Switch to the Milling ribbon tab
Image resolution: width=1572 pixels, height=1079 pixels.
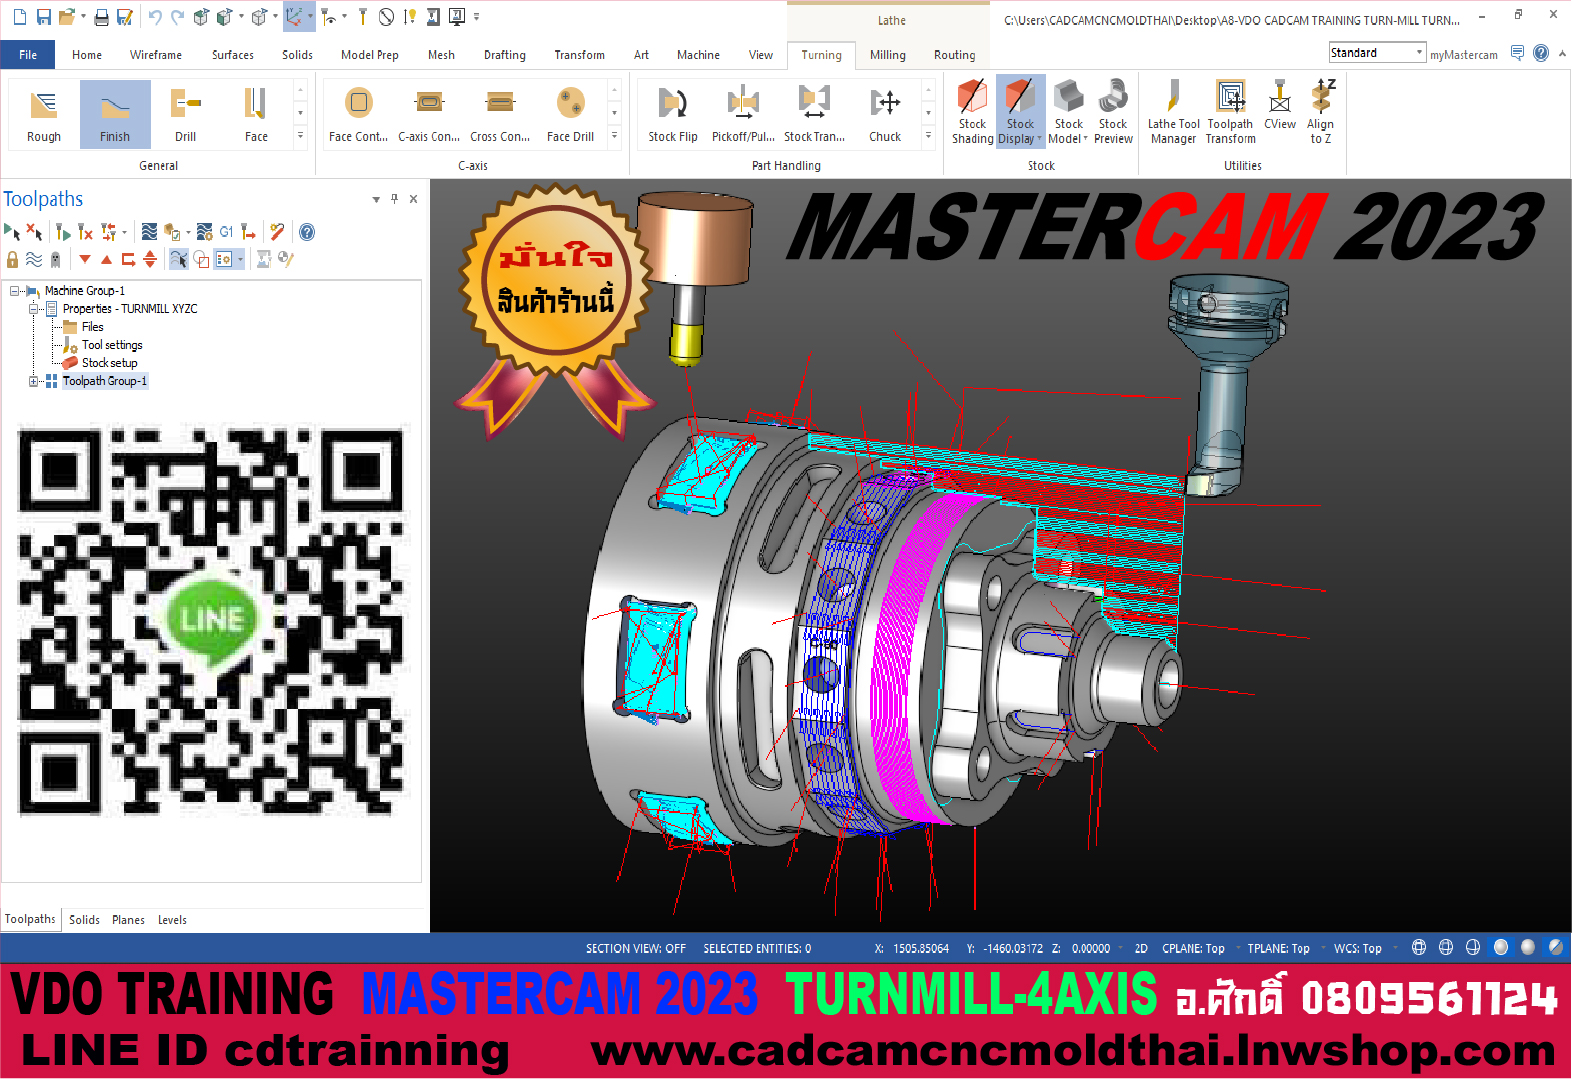pos(887,55)
